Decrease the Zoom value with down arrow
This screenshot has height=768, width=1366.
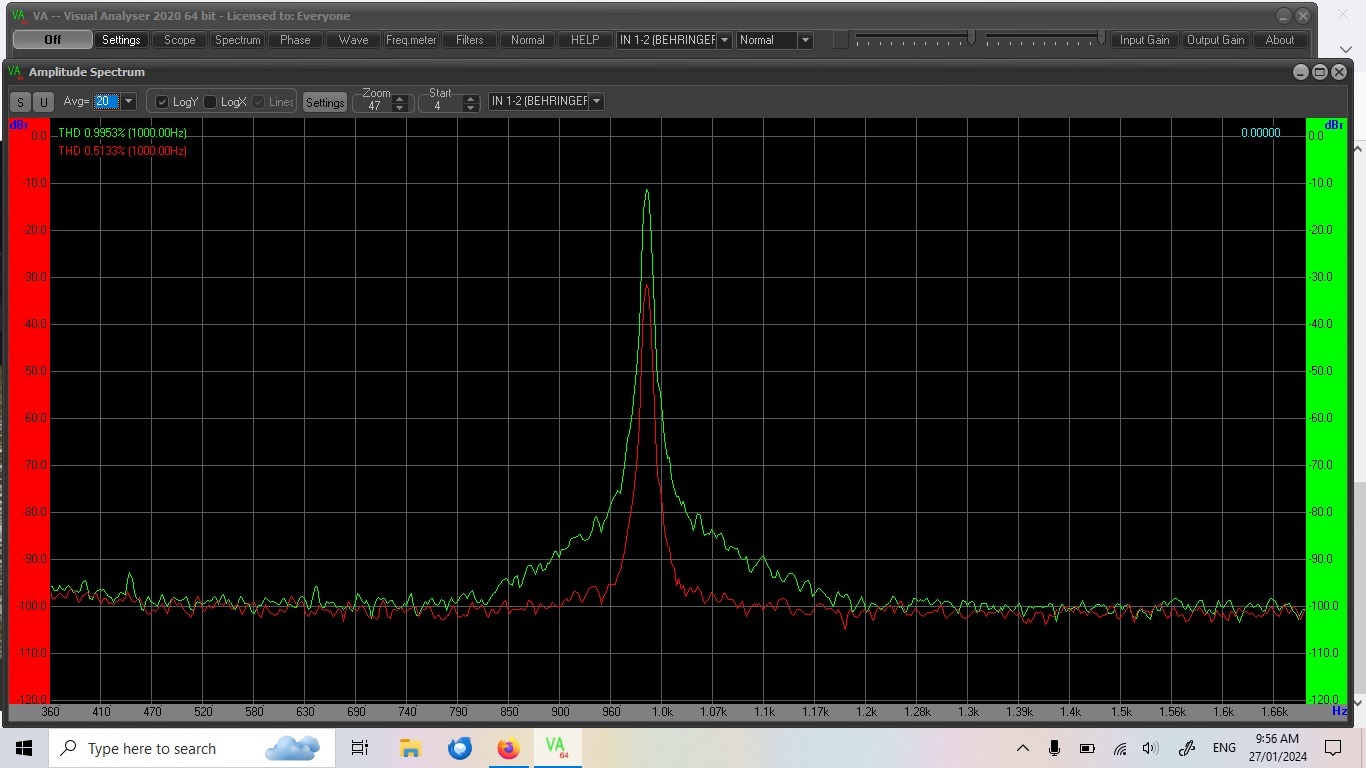(400, 107)
